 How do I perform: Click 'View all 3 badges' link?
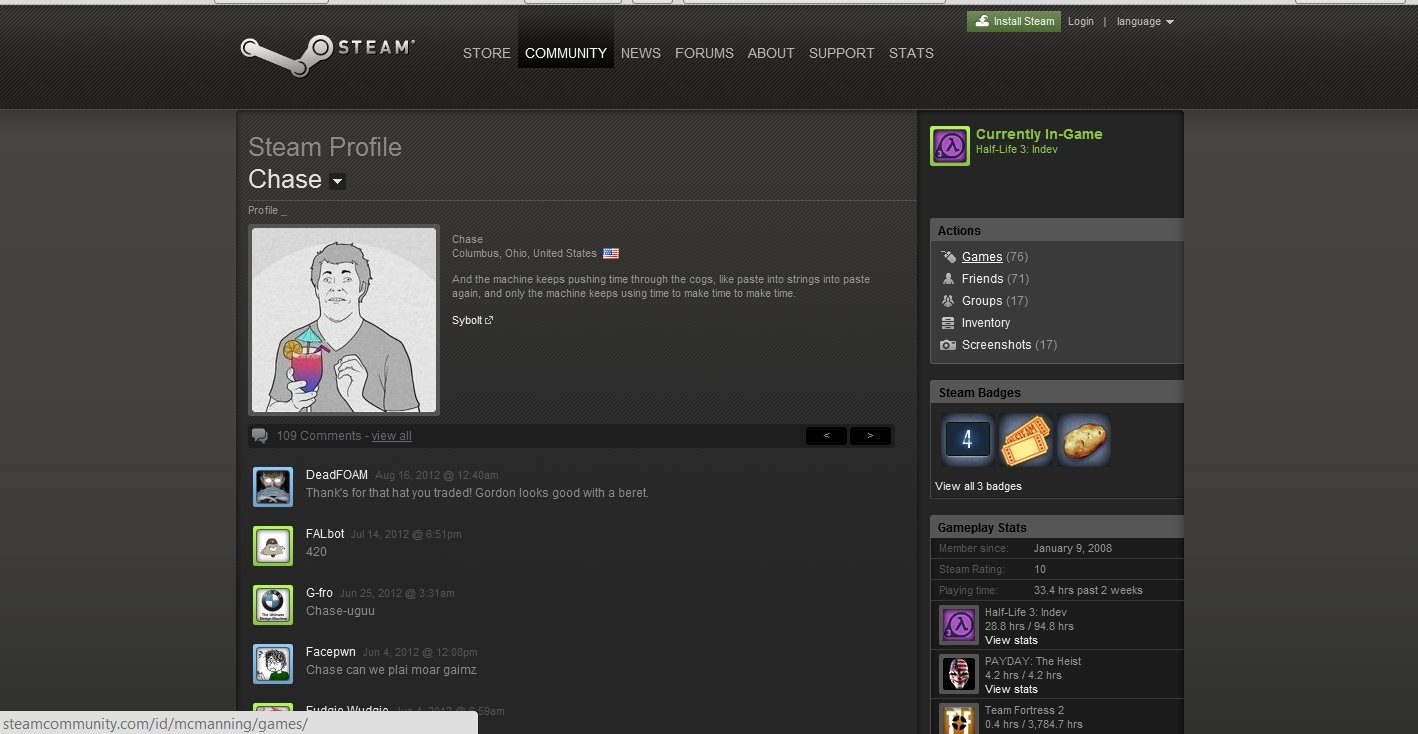click(978, 486)
